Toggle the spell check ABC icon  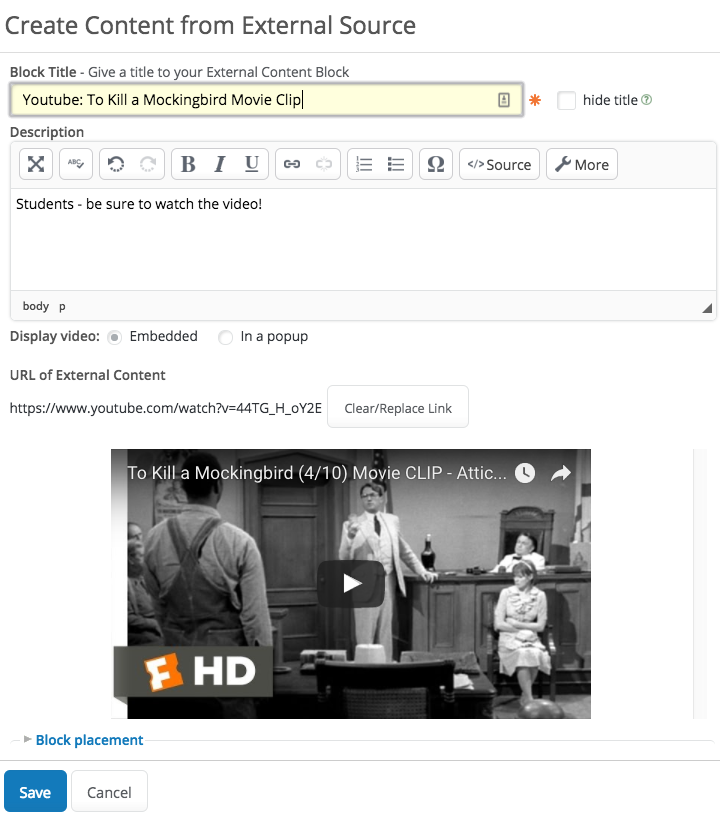76,164
